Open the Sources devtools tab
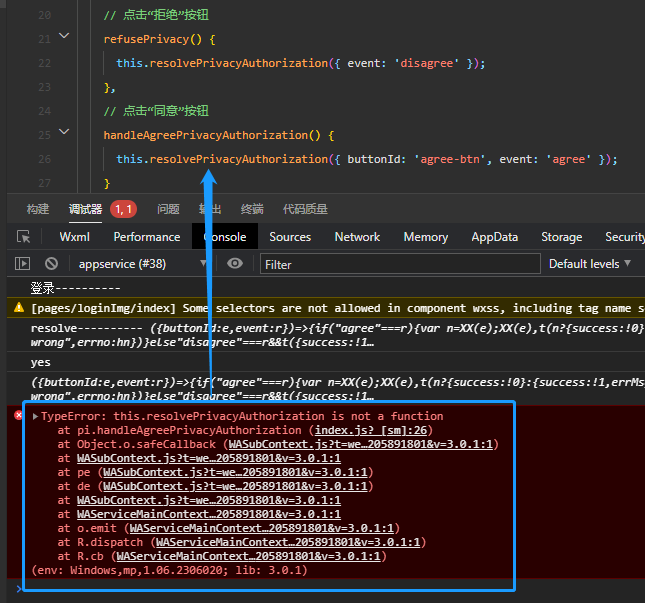Image resolution: width=645 pixels, height=603 pixels. coord(290,237)
